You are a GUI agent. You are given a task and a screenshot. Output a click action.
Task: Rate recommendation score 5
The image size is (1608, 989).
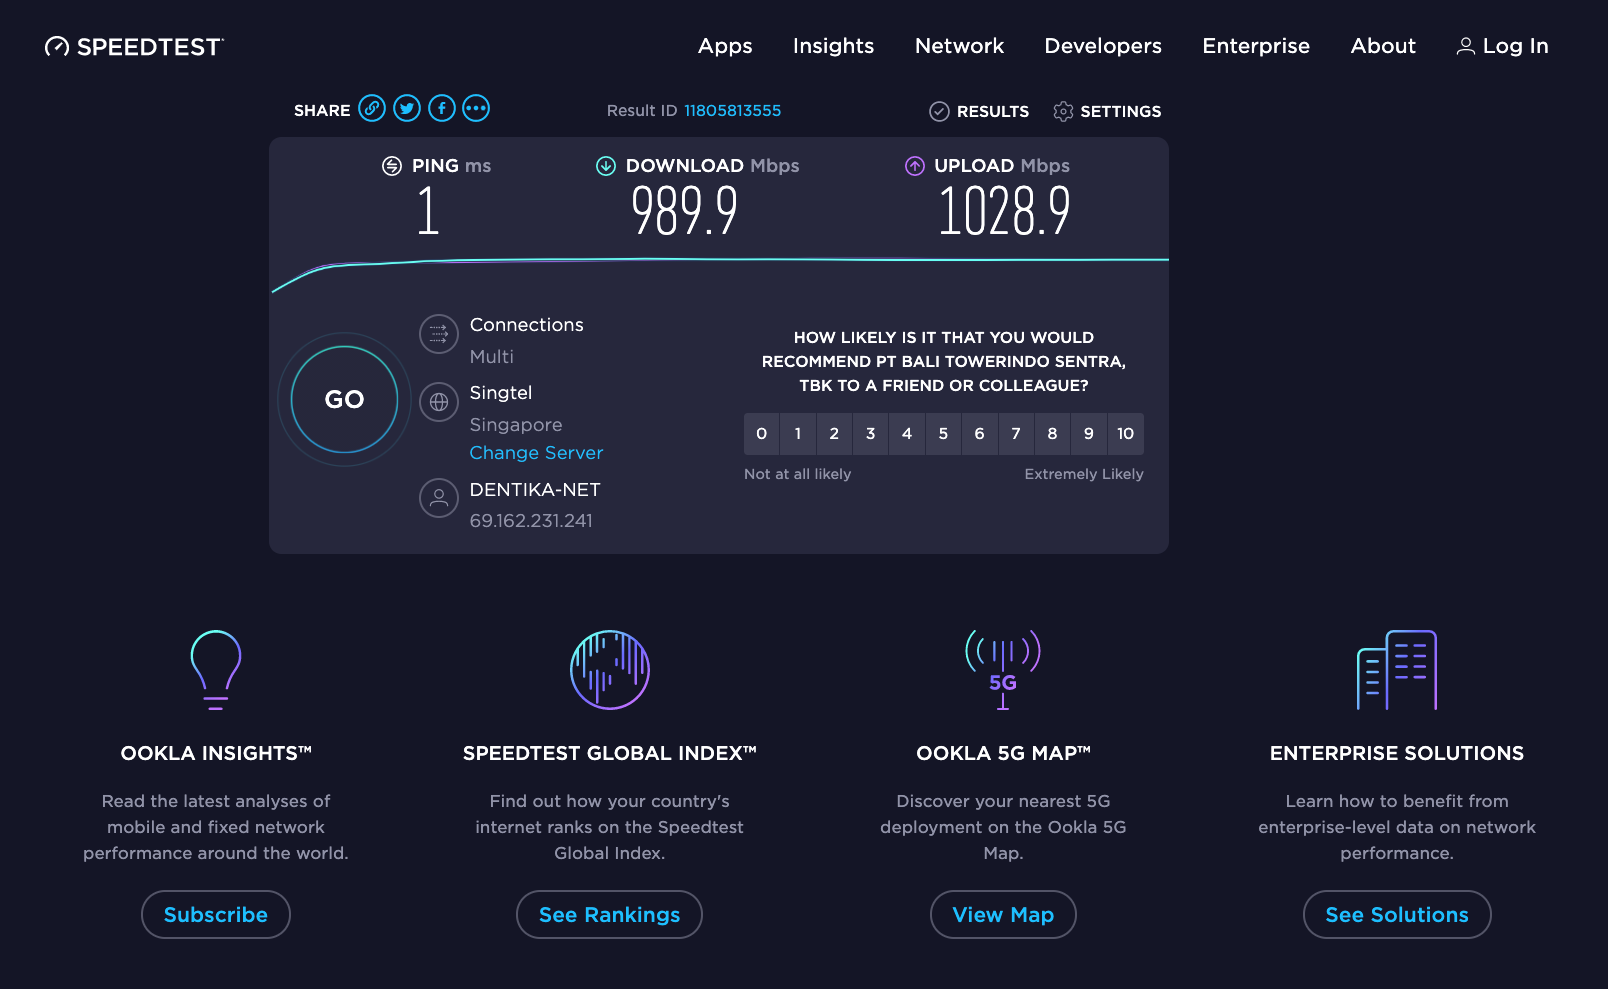click(x=943, y=434)
